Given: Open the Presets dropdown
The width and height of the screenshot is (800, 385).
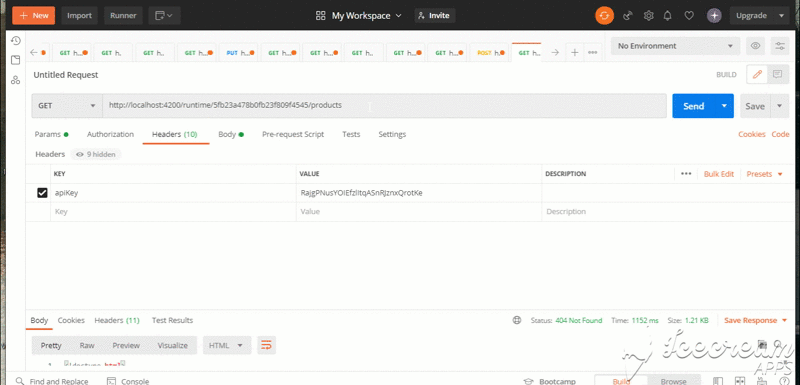Looking at the screenshot, I should (x=764, y=174).
